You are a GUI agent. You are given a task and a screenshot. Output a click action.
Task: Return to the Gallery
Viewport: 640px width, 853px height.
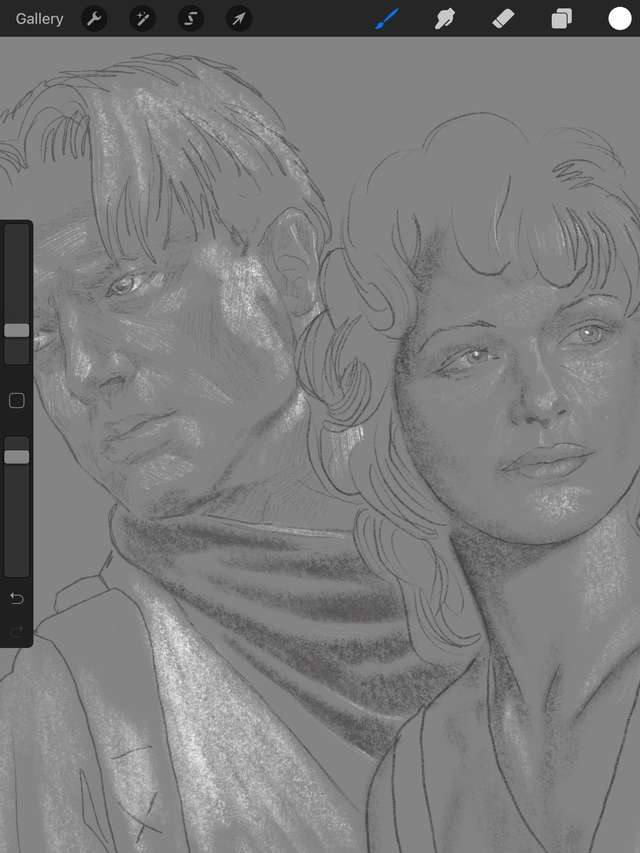coord(39,18)
